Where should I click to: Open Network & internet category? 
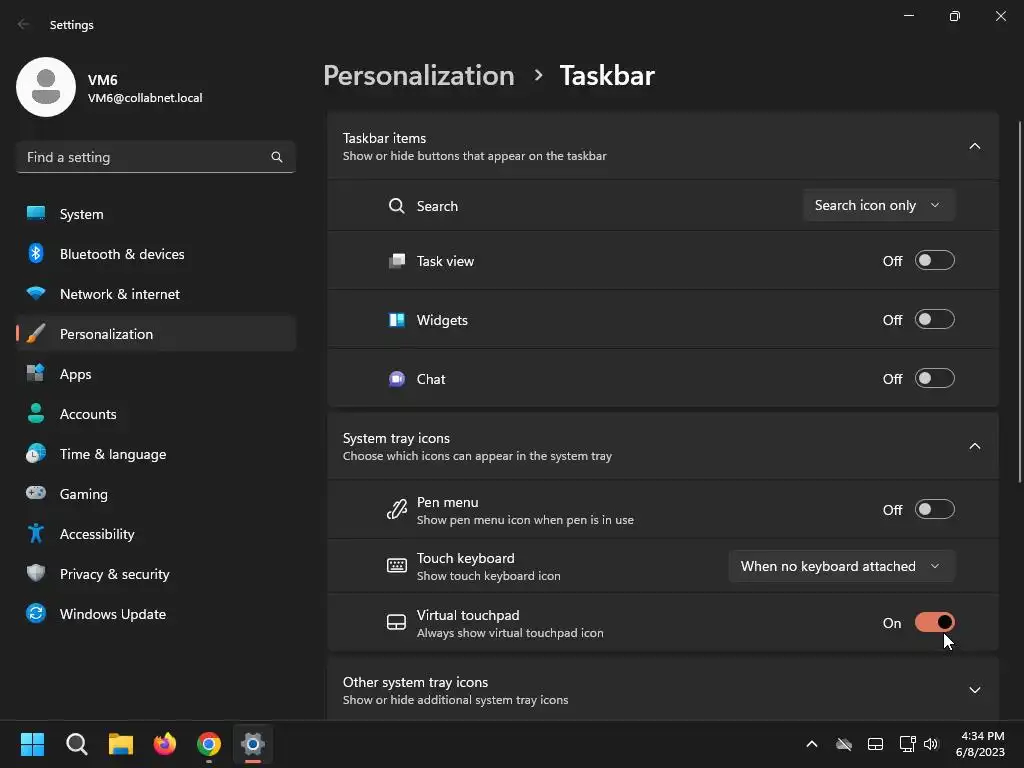tap(156, 293)
